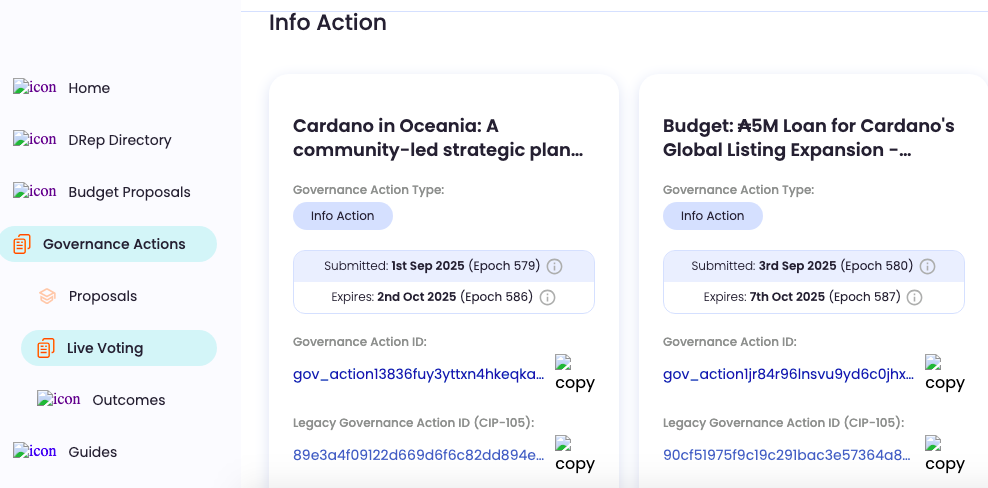Copy the legacy ID 89e3a4f09122d669
The height and width of the screenshot is (488, 988).
point(575,454)
